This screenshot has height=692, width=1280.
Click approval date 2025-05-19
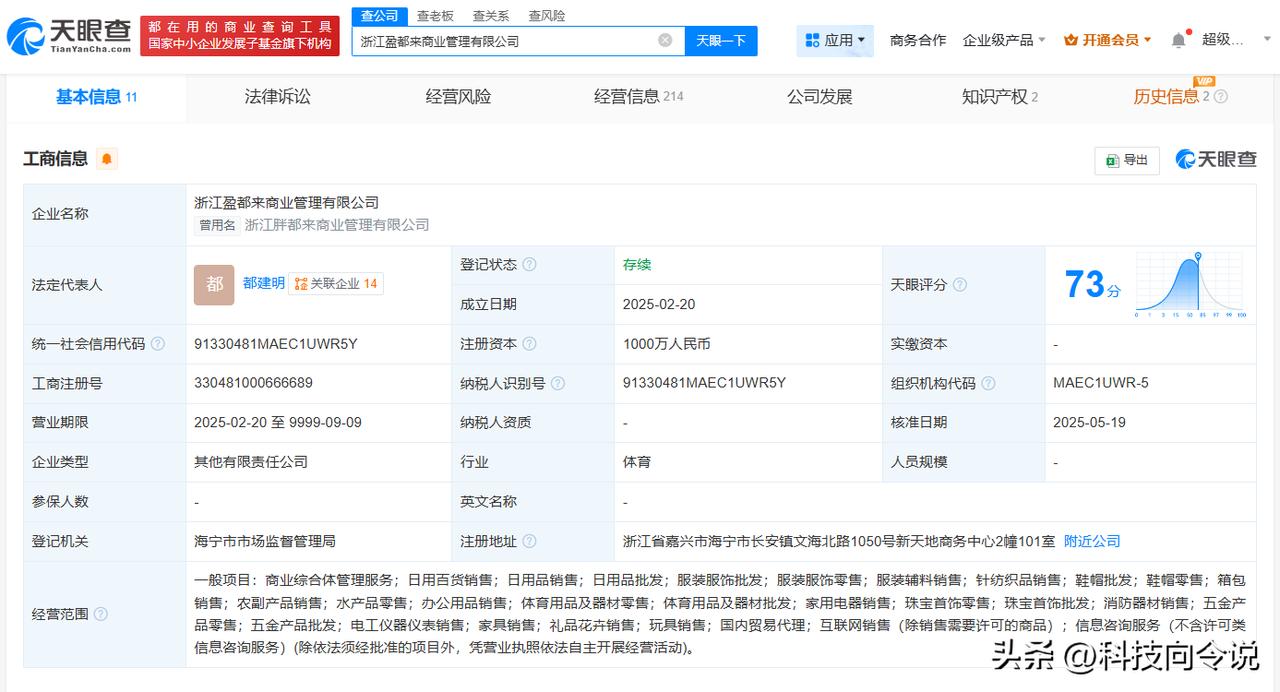pos(1090,423)
